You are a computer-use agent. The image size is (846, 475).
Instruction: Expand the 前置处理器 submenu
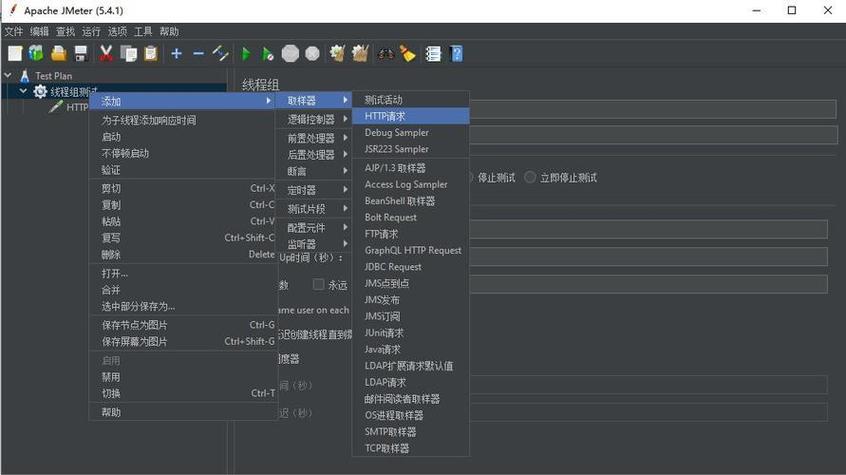click(313, 138)
